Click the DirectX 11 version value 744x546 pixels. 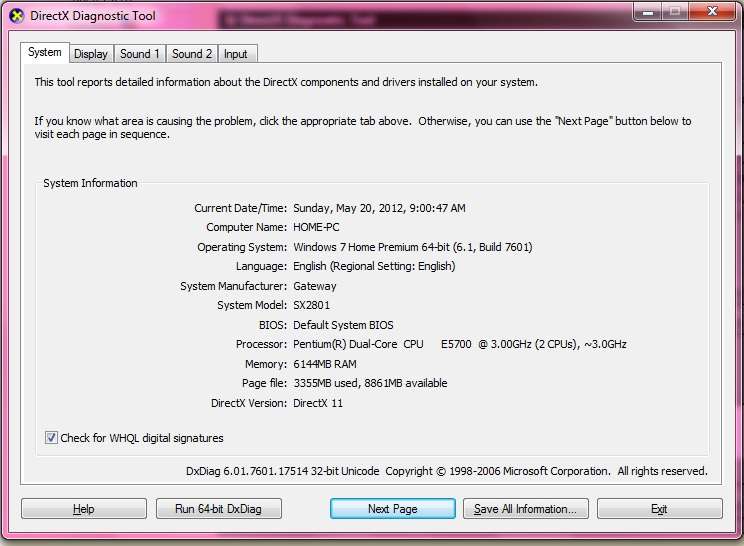(318, 403)
